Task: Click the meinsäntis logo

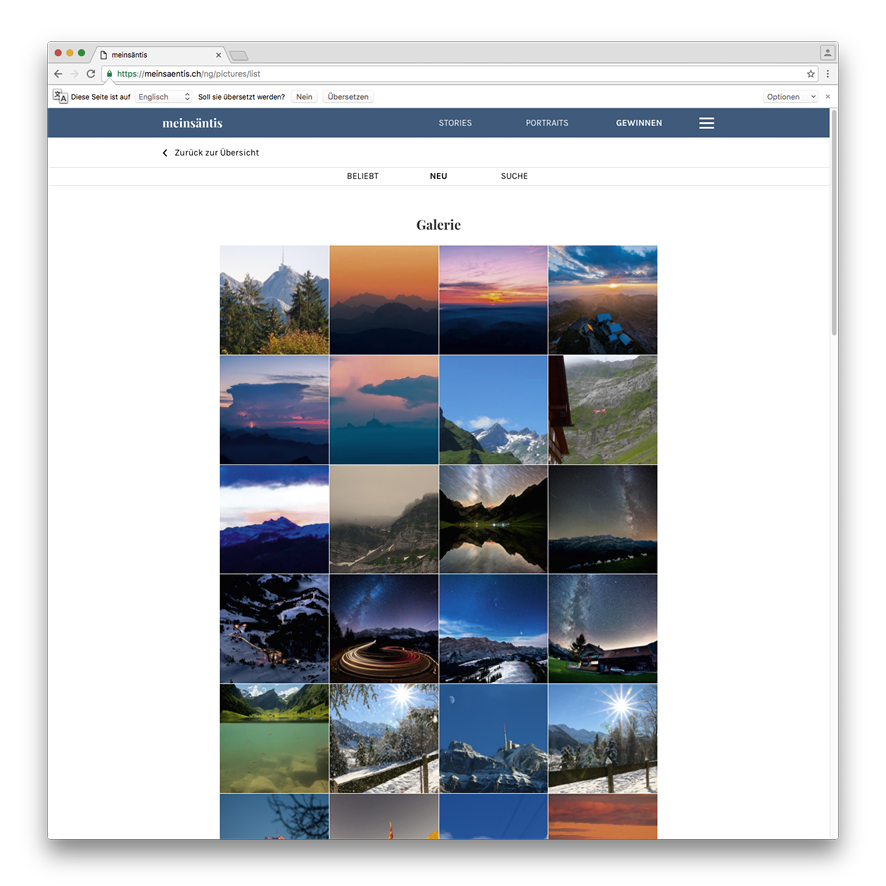Action: tap(193, 123)
